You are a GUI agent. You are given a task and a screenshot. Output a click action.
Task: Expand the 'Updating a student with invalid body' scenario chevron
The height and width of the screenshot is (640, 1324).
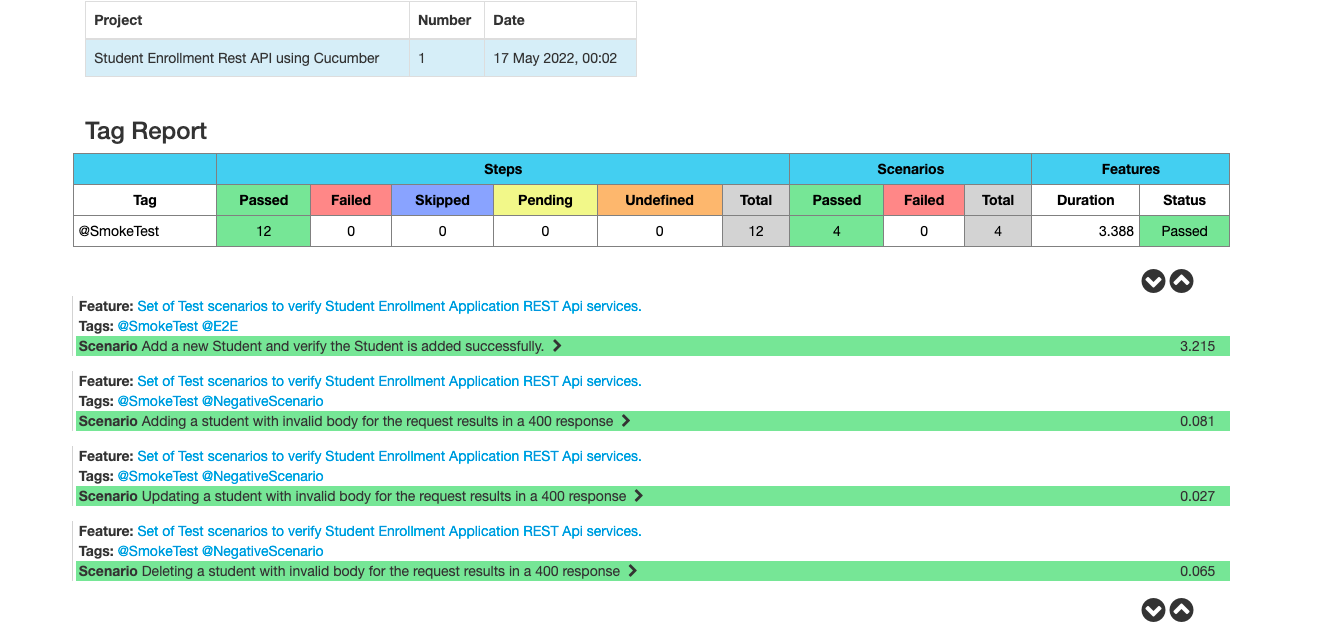pos(639,496)
